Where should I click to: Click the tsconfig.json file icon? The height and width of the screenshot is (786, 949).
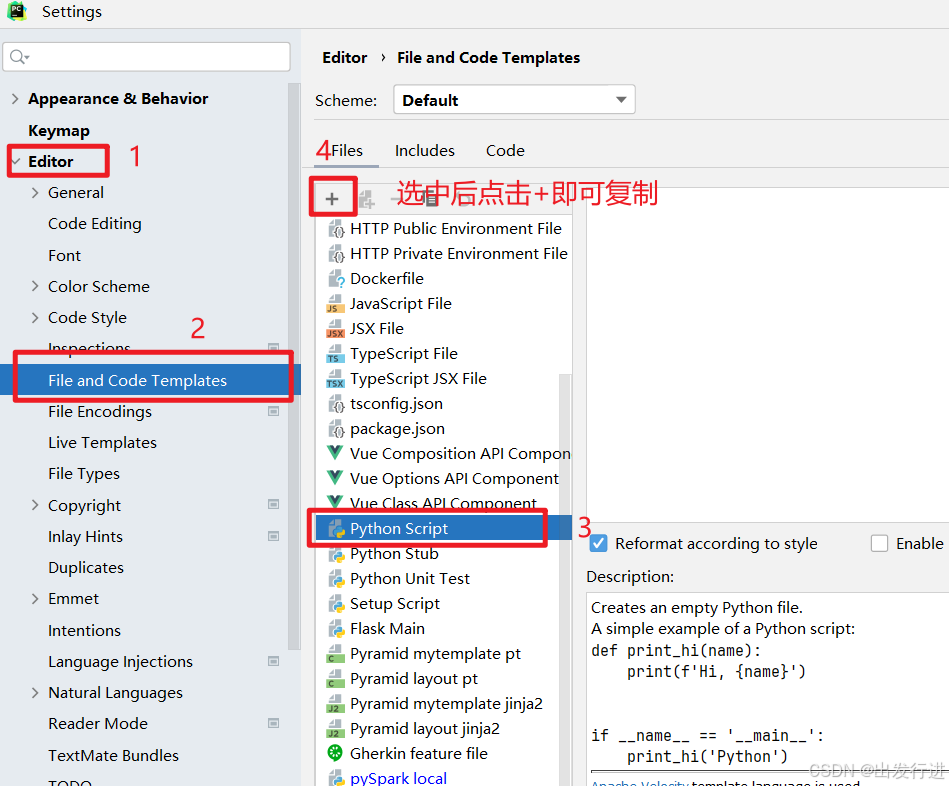[336, 404]
